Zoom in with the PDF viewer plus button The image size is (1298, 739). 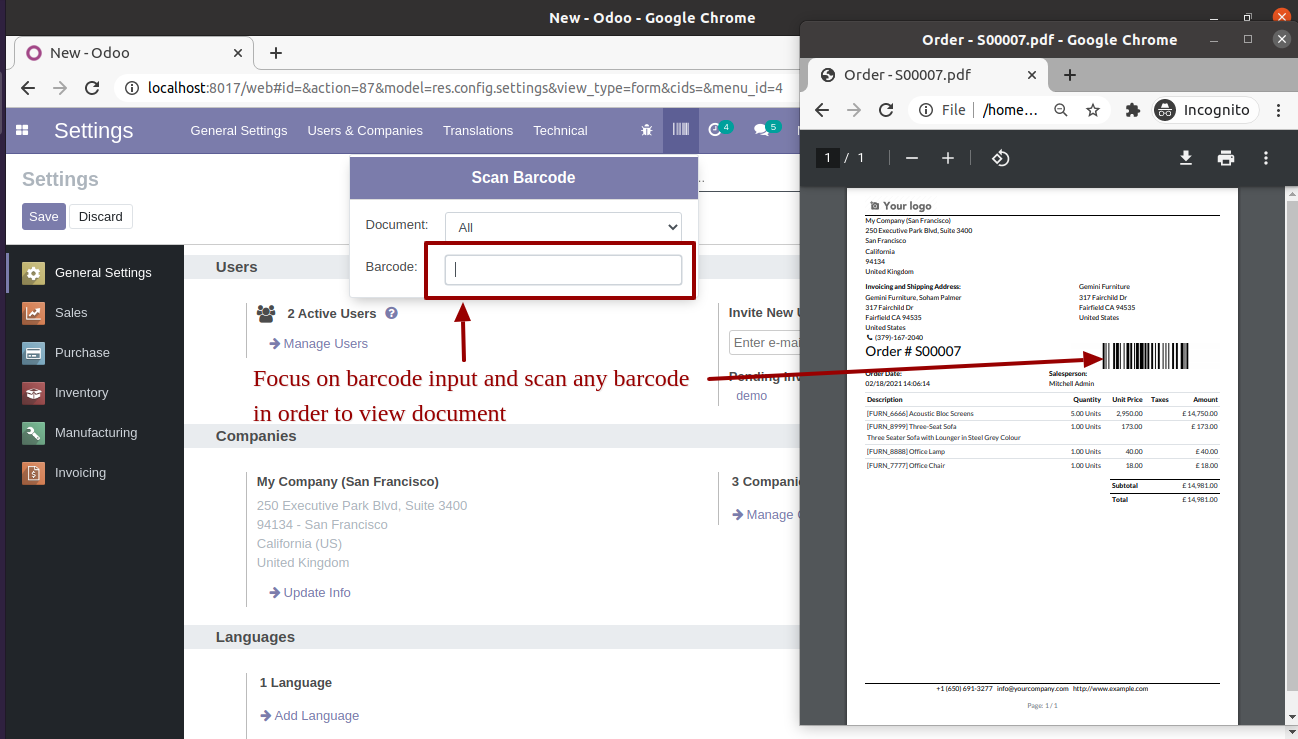point(948,158)
